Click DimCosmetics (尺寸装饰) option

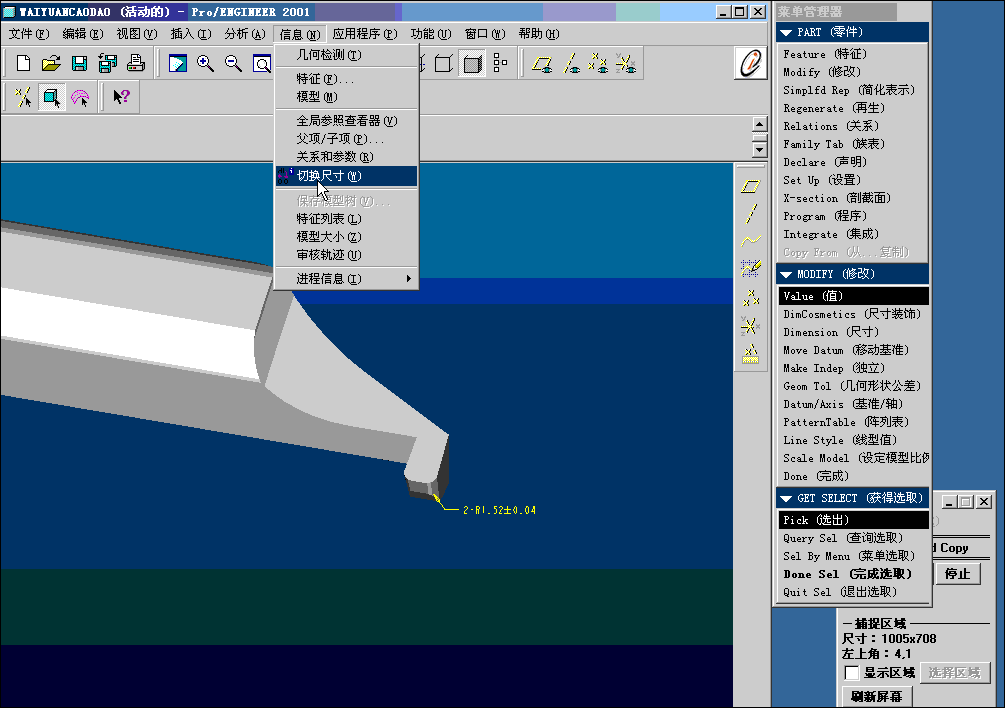852,314
